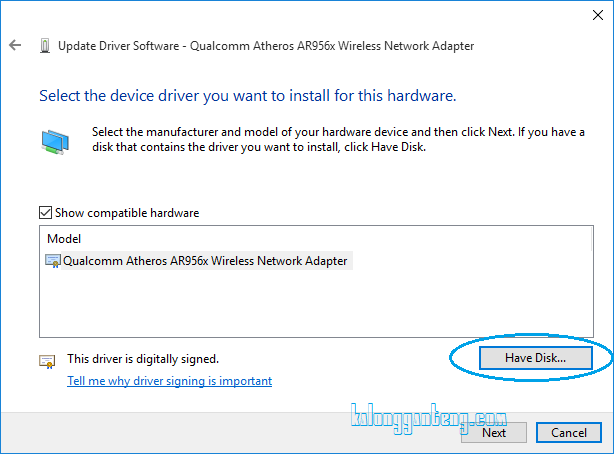Close the Update Driver Software window
Viewport: 614px width, 454px height.
click(x=598, y=15)
